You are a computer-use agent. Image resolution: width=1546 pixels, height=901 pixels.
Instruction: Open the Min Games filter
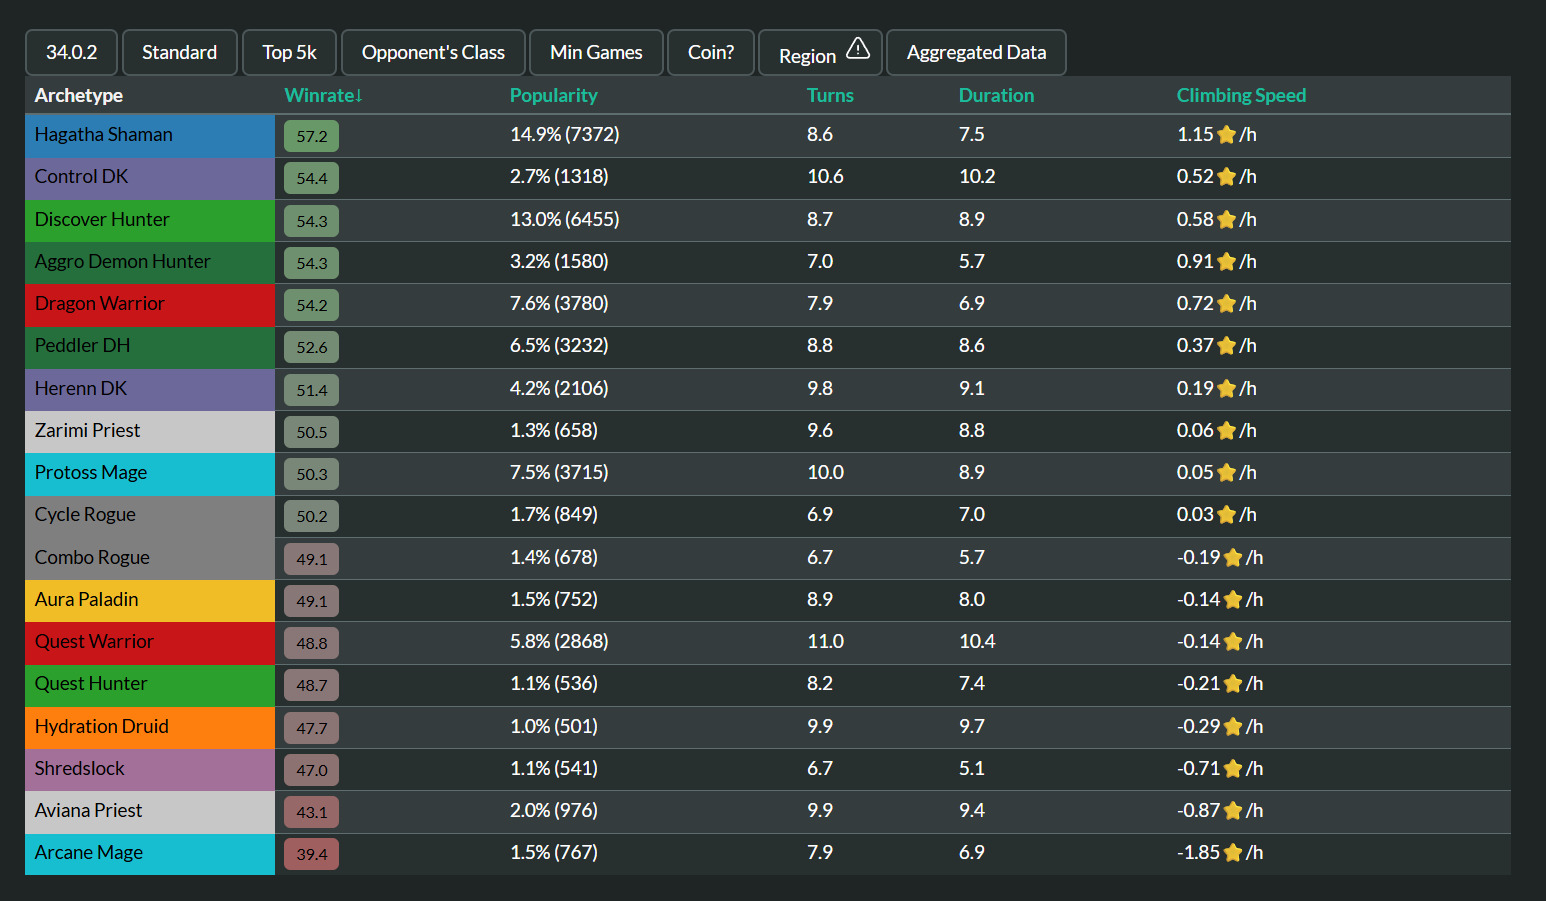pyautogui.click(x=596, y=52)
